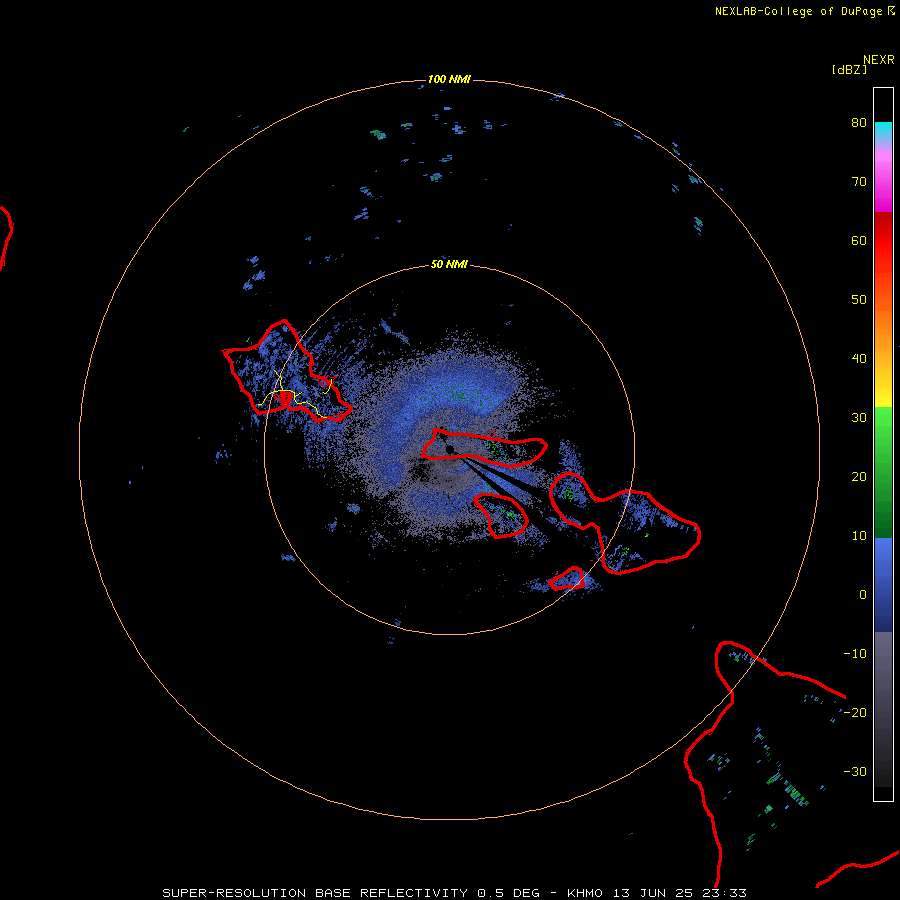Viewport: 900px width, 900px height.
Task: Click the [dBZ] legend unit label
Action: 849,70
